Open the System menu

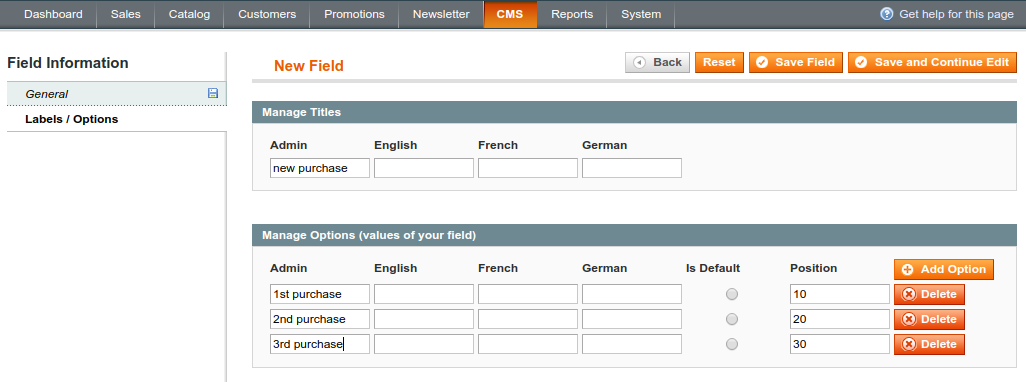click(x=641, y=14)
